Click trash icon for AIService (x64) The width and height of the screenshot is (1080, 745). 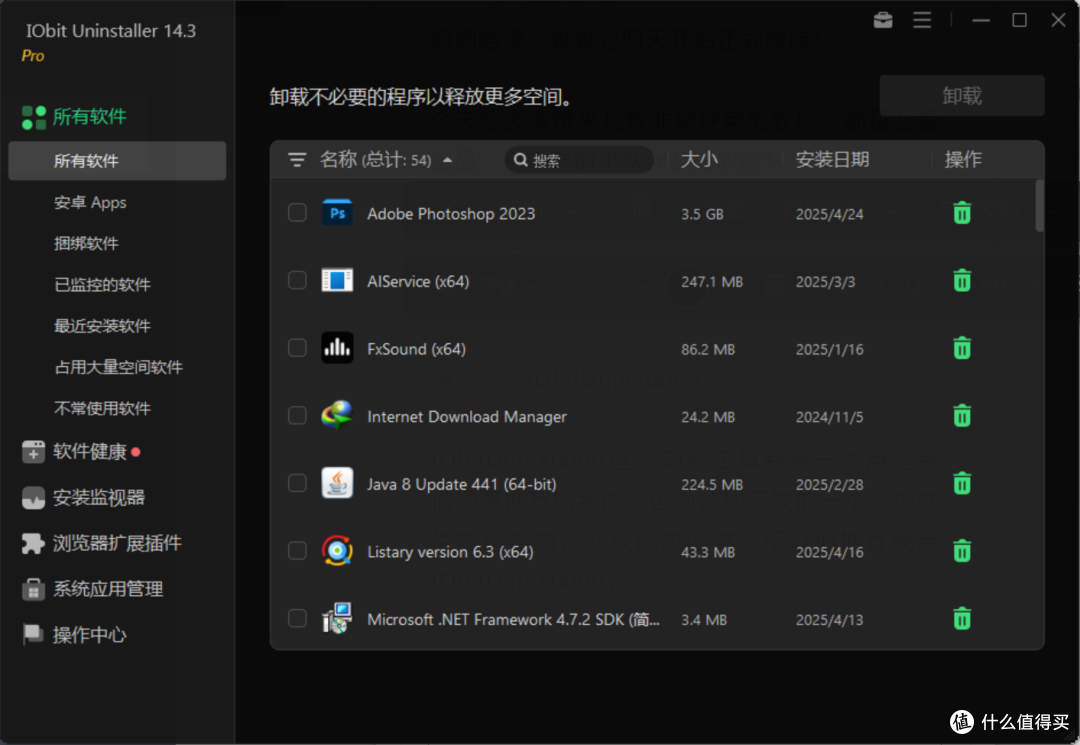click(x=962, y=281)
